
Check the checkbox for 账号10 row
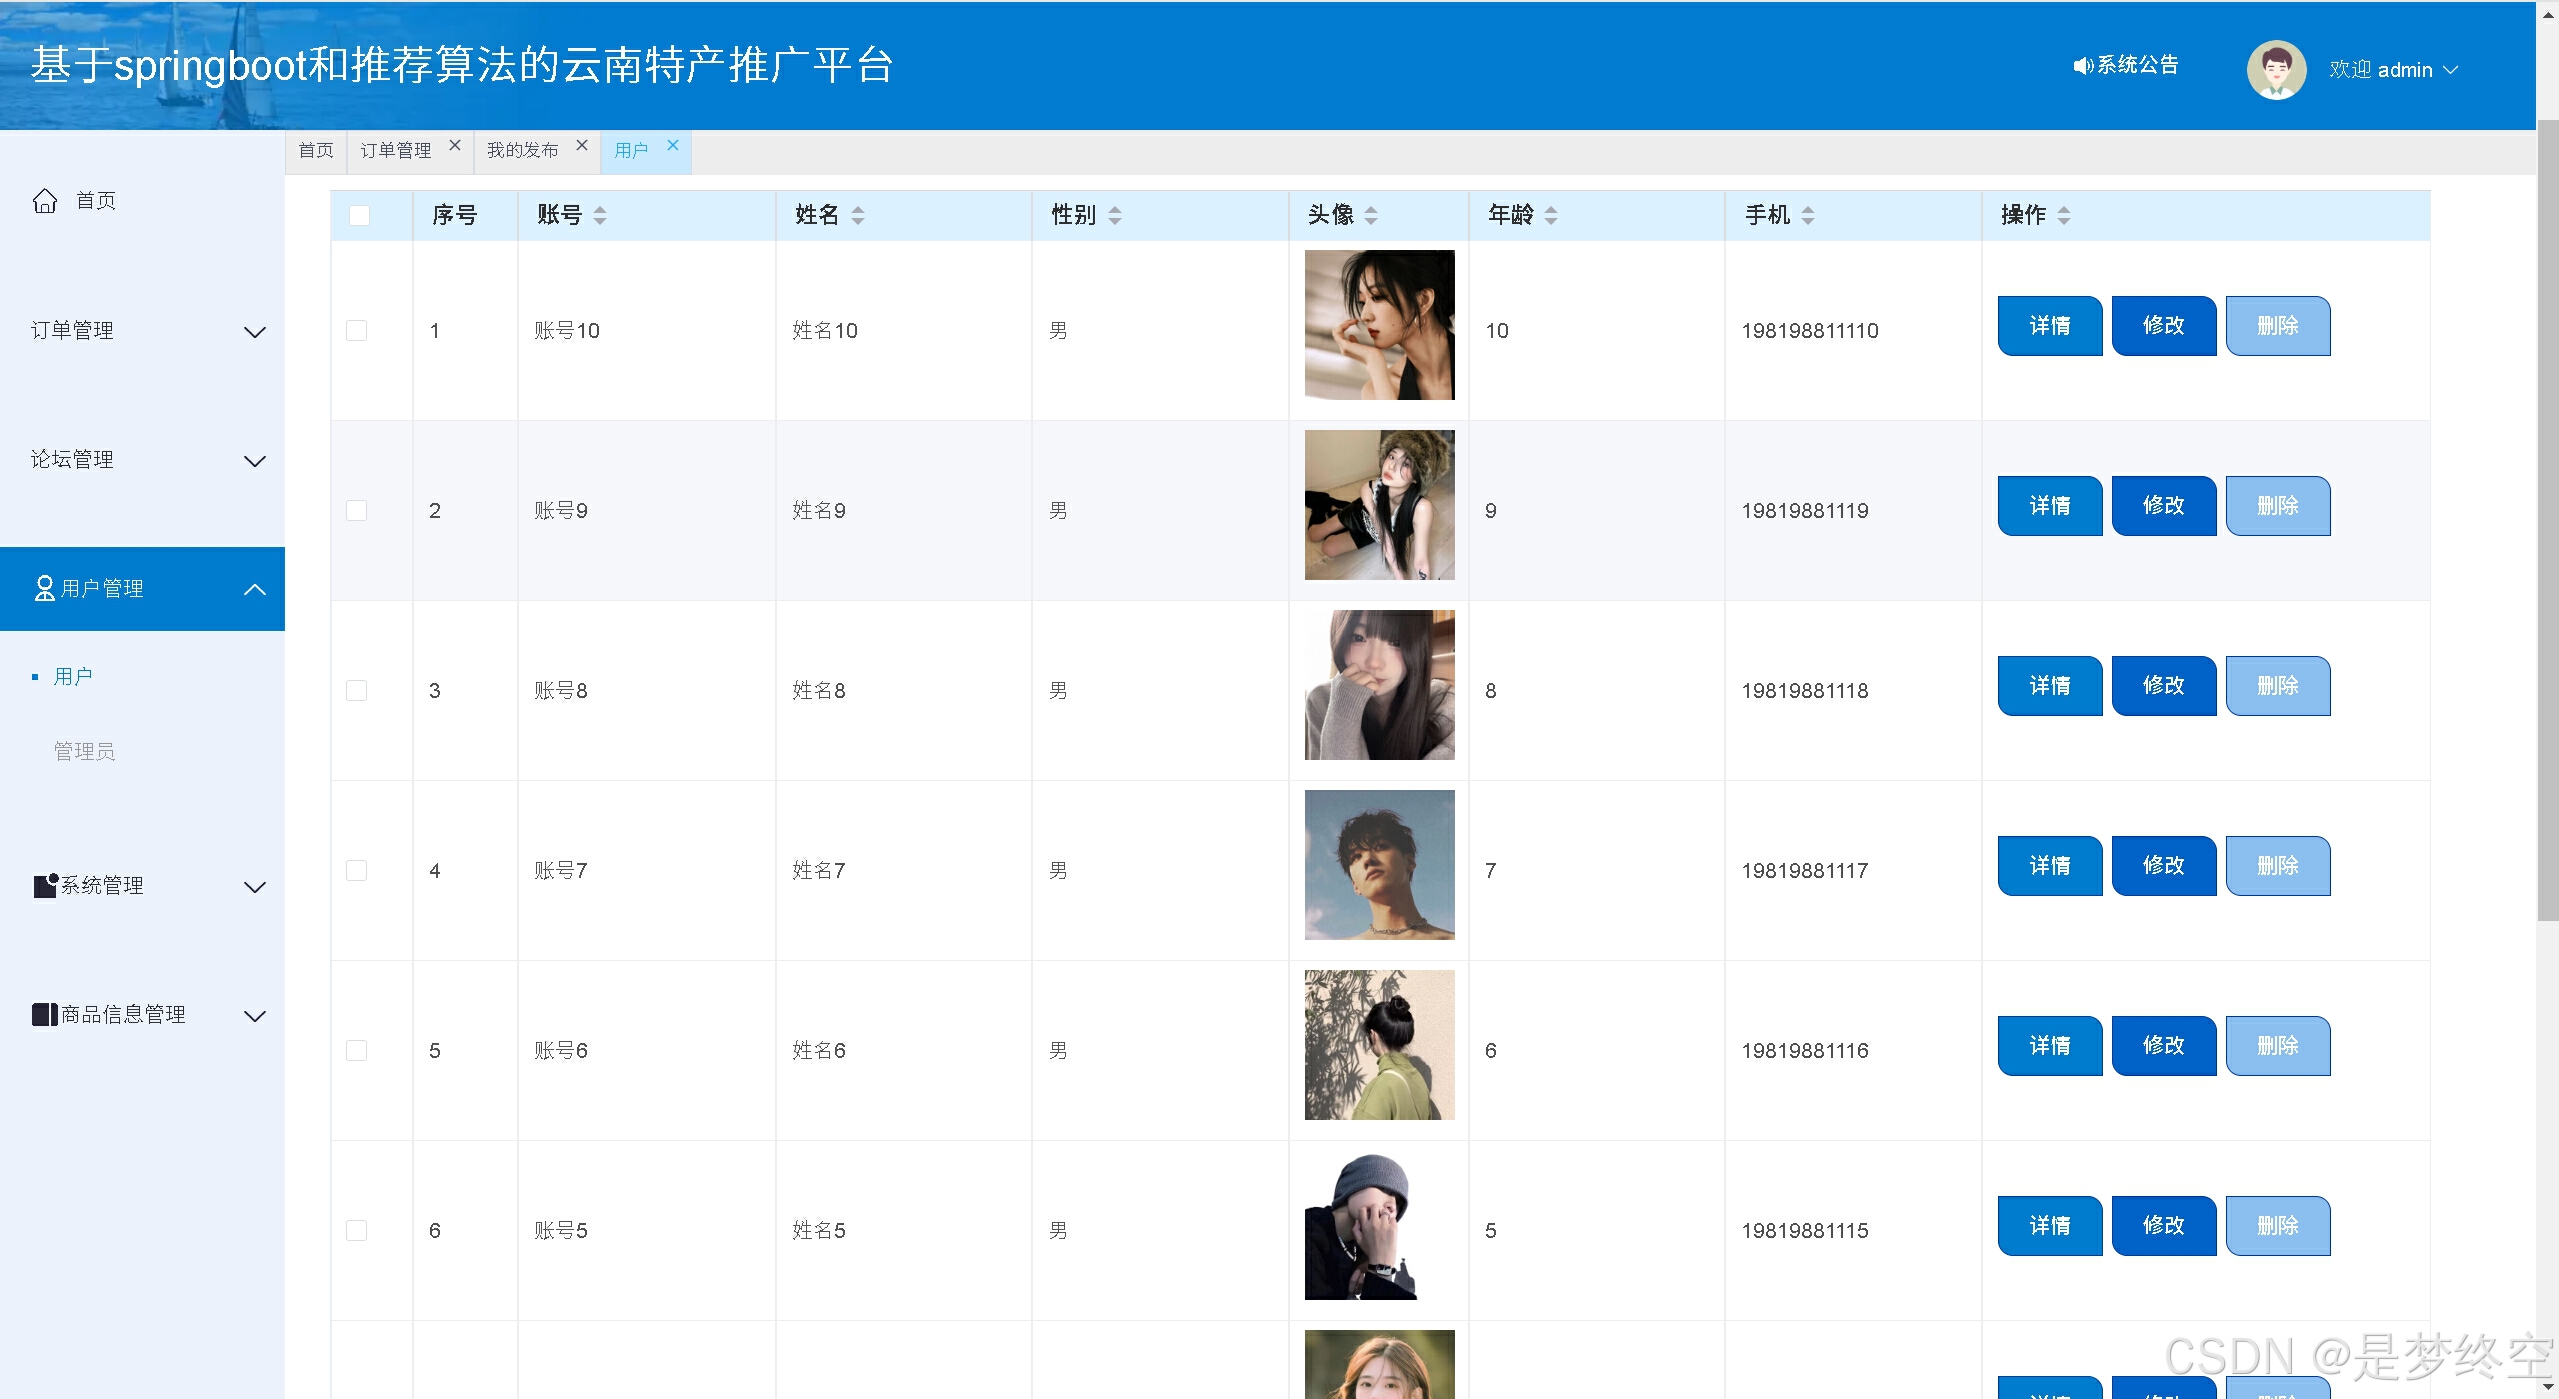point(357,331)
